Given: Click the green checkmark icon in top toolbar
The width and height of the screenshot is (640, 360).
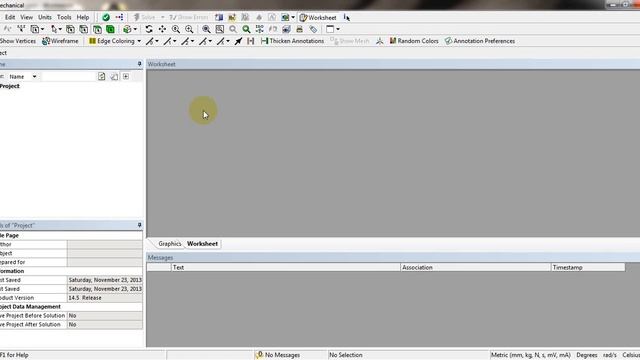Looking at the screenshot, I should point(106,17).
